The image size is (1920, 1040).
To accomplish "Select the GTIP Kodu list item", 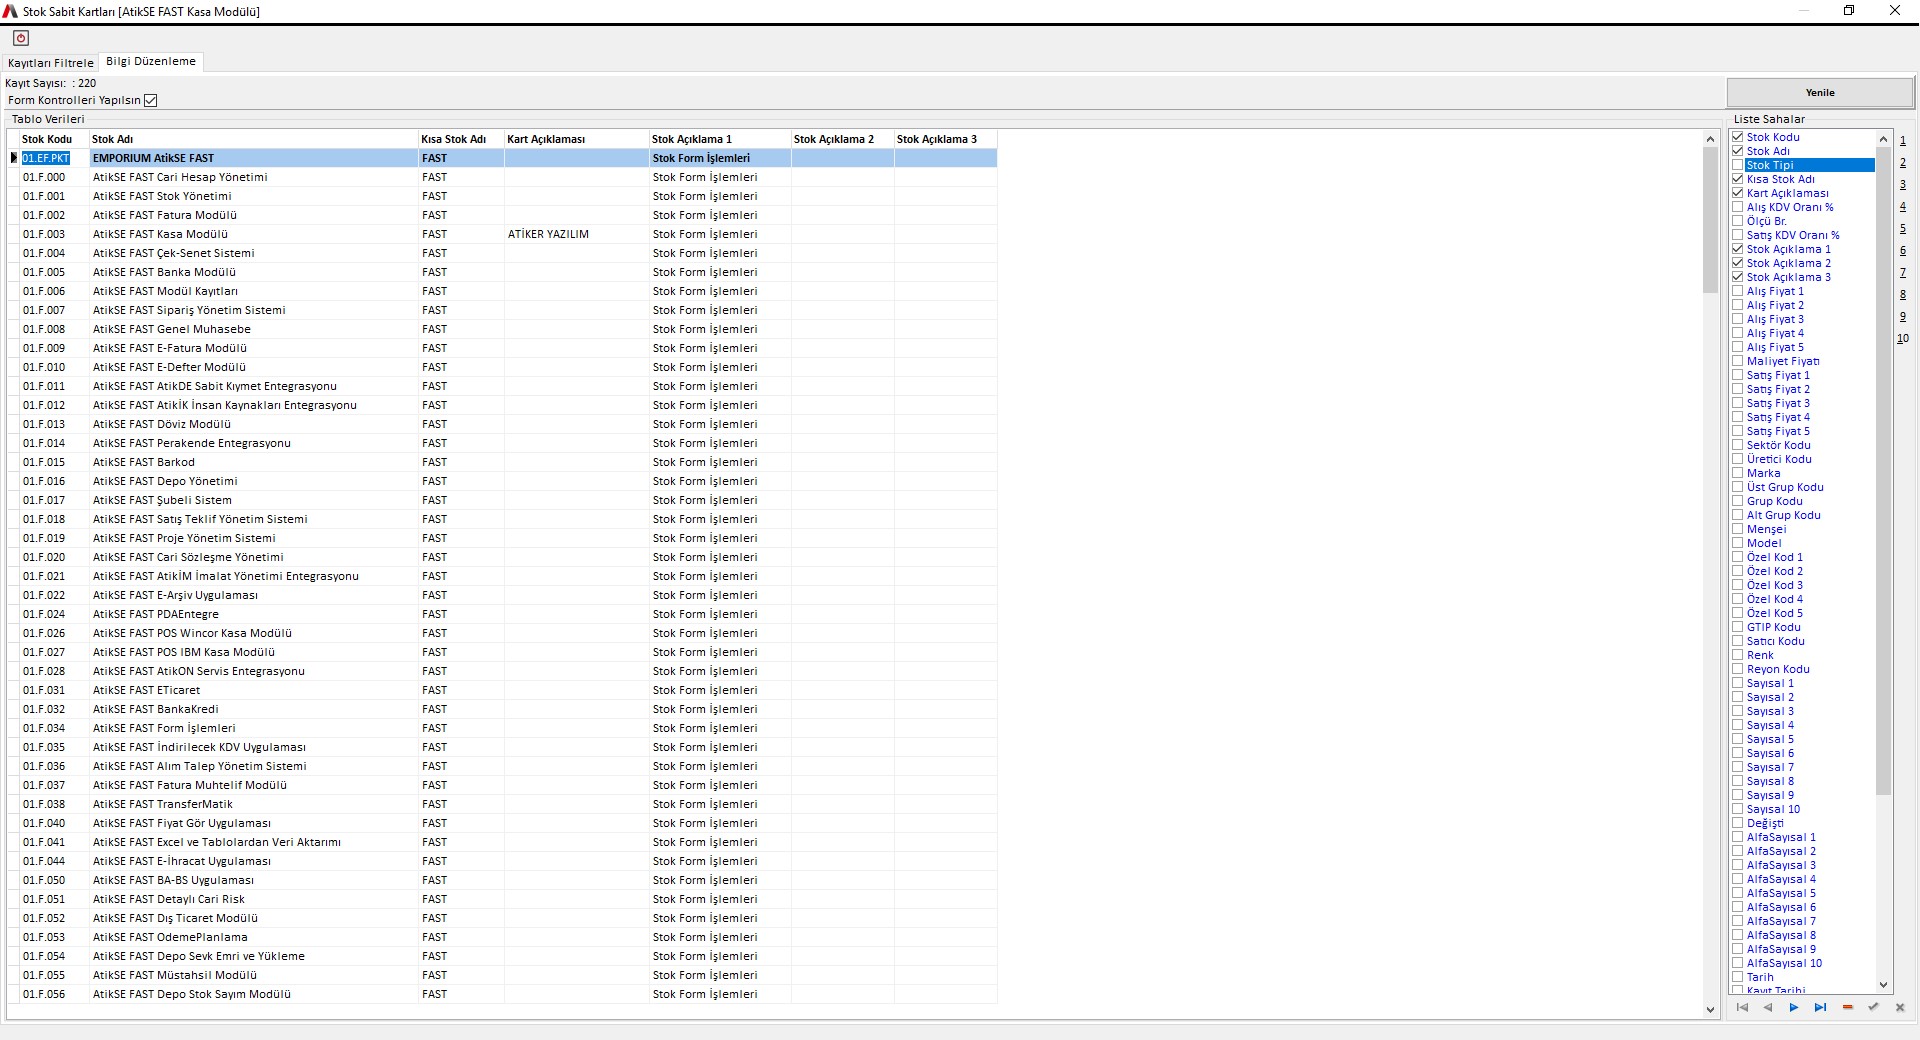I will pos(1773,627).
